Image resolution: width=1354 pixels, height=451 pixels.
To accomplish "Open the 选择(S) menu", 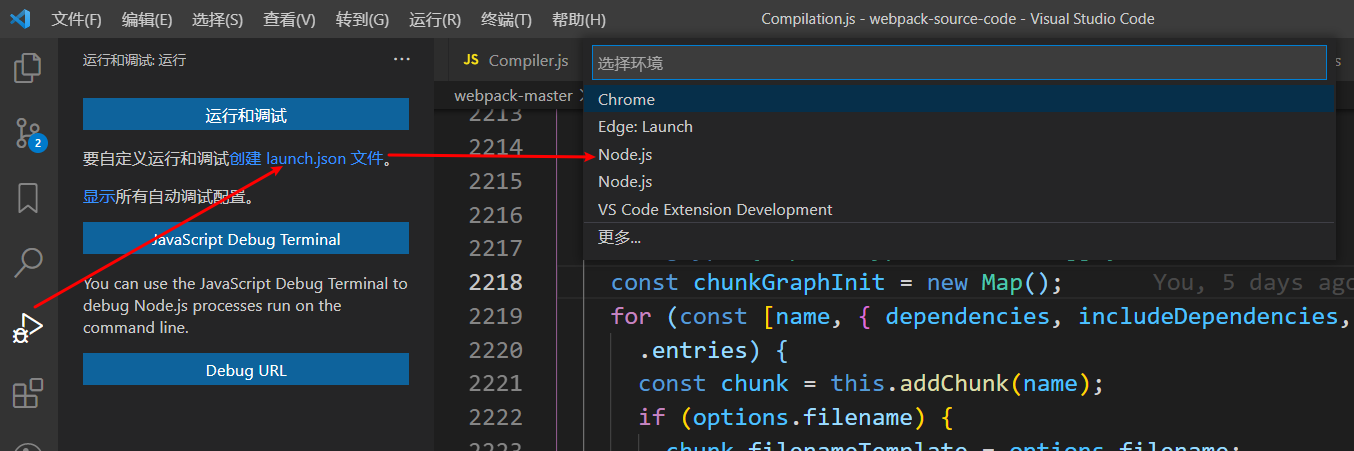I will pyautogui.click(x=217, y=19).
